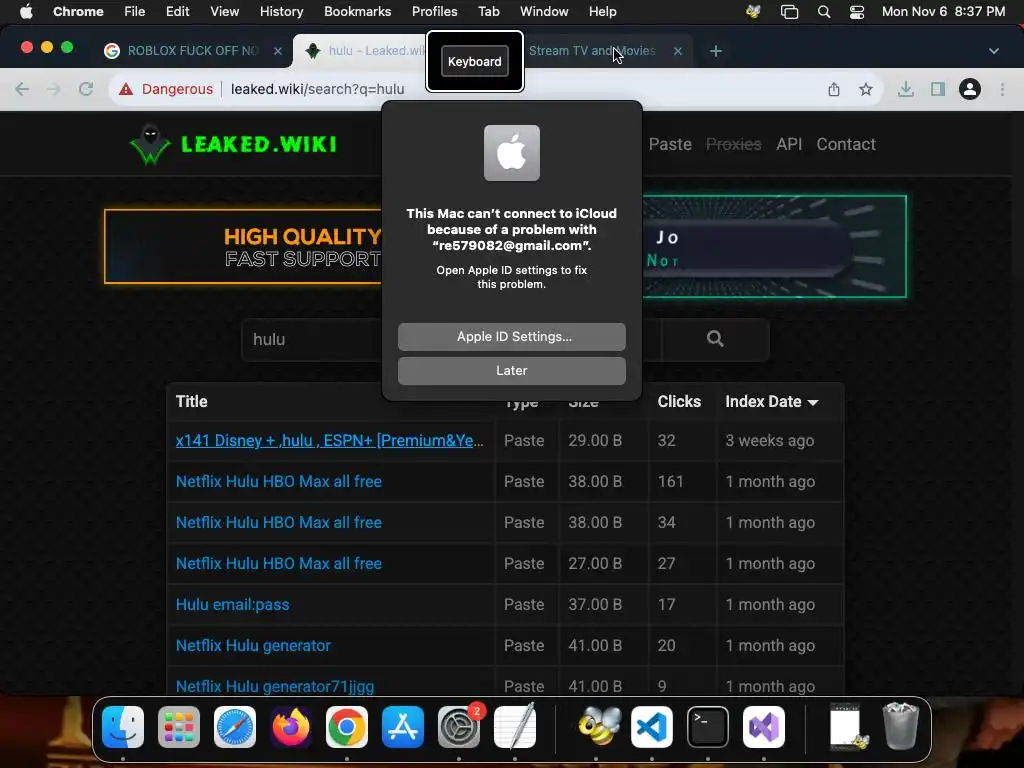Click the Keyboard overlay button
Image resolution: width=1024 pixels, height=768 pixels.
tap(475, 61)
